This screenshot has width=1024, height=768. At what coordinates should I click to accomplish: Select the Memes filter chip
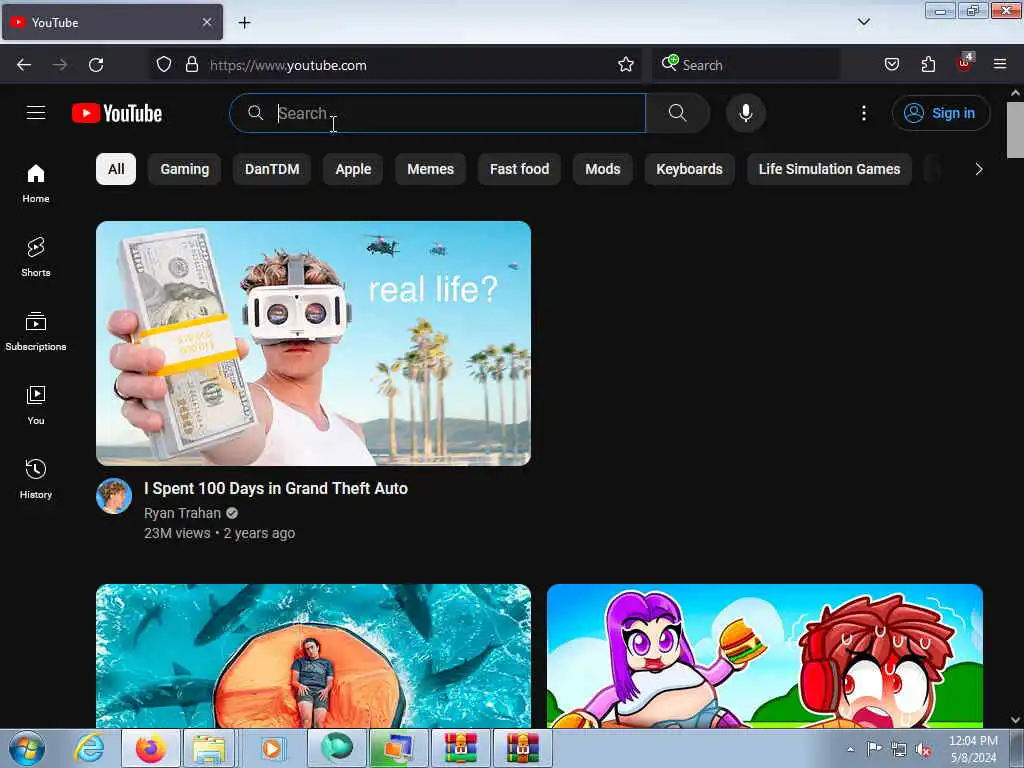pyautogui.click(x=430, y=169)
